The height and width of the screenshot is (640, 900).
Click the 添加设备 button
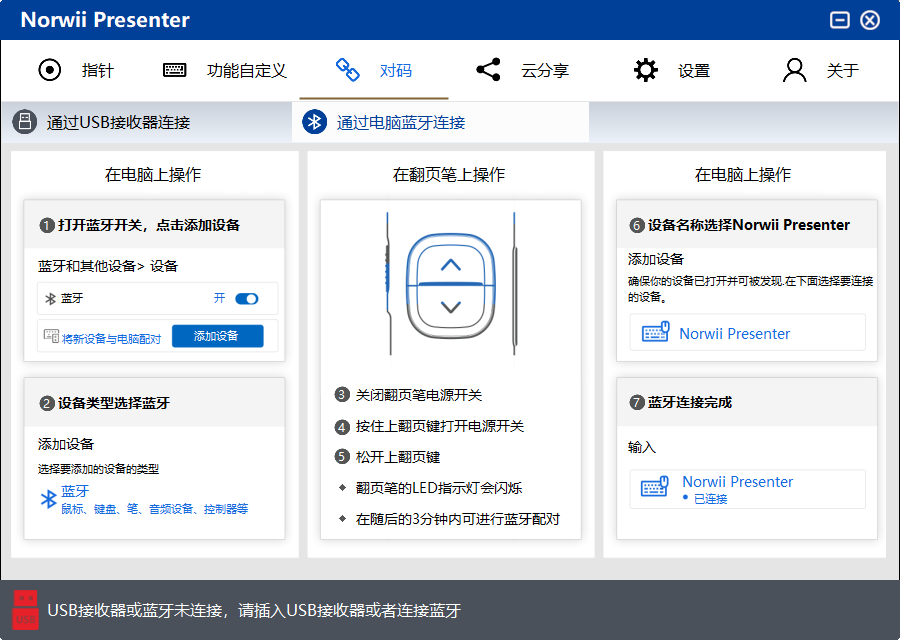pyautogui.click(x=218, y=336)
